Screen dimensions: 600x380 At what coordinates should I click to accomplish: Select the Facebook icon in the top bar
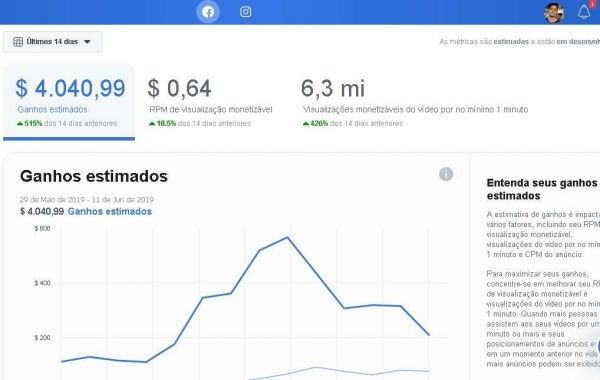tap(208, 12)
